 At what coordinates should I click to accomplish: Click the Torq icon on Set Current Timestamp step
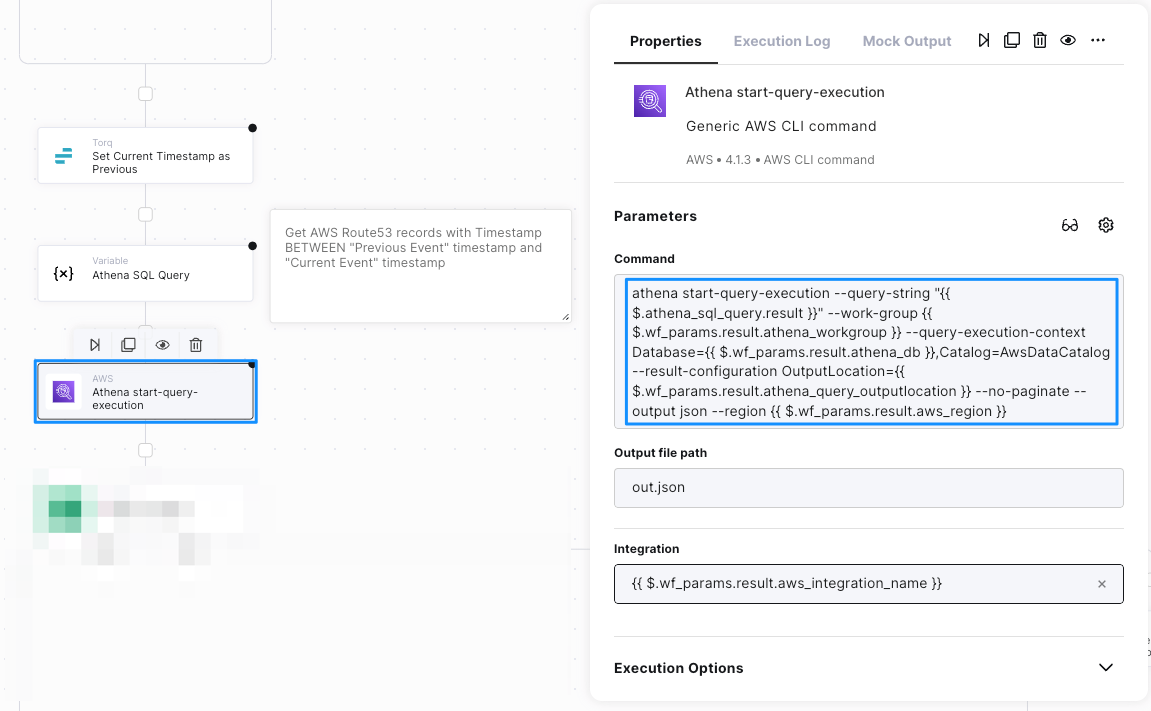(62, 155)
